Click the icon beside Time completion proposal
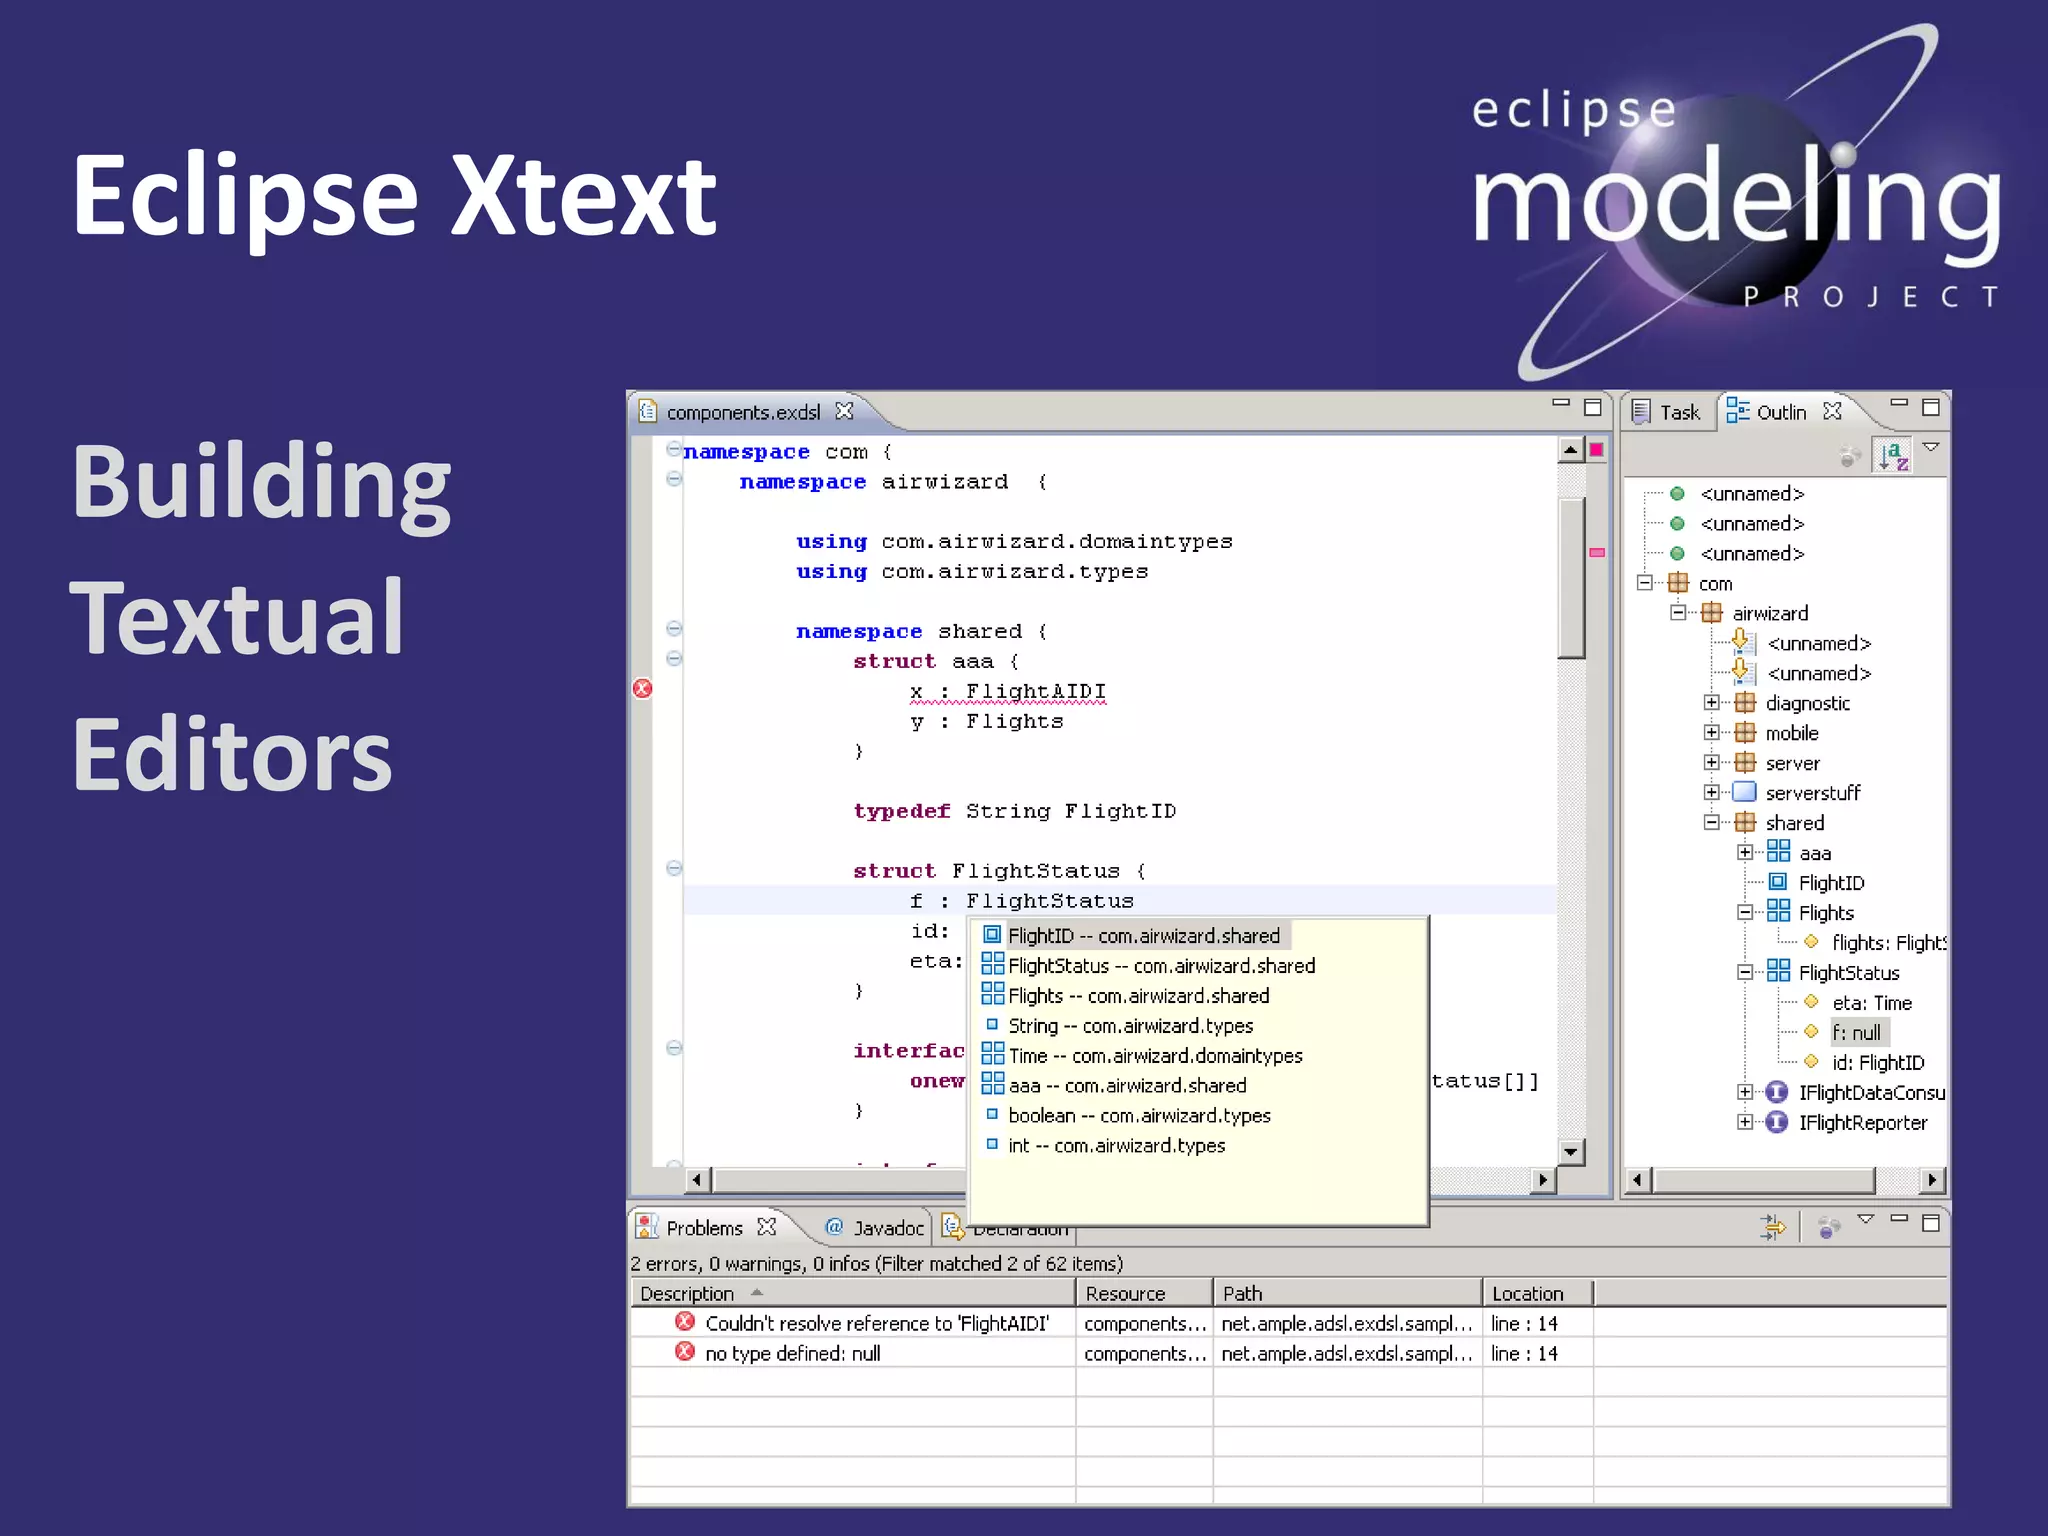2048x1536 pixels. [992, 1054]
